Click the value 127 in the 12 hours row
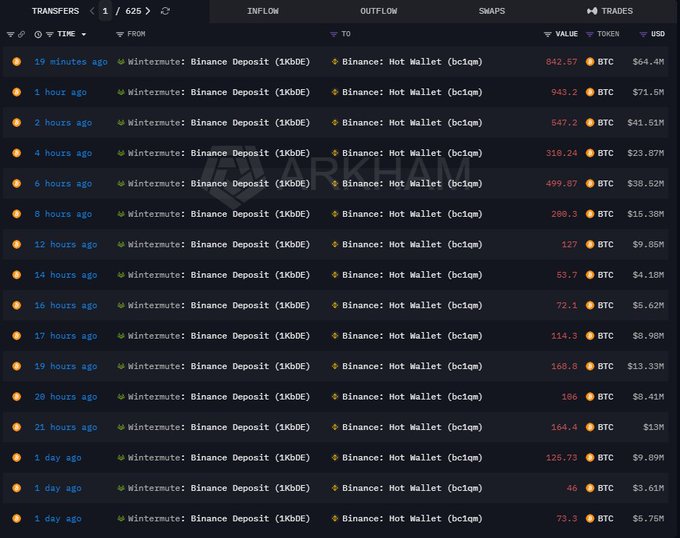680x538 pixels. tap(569, 245)
